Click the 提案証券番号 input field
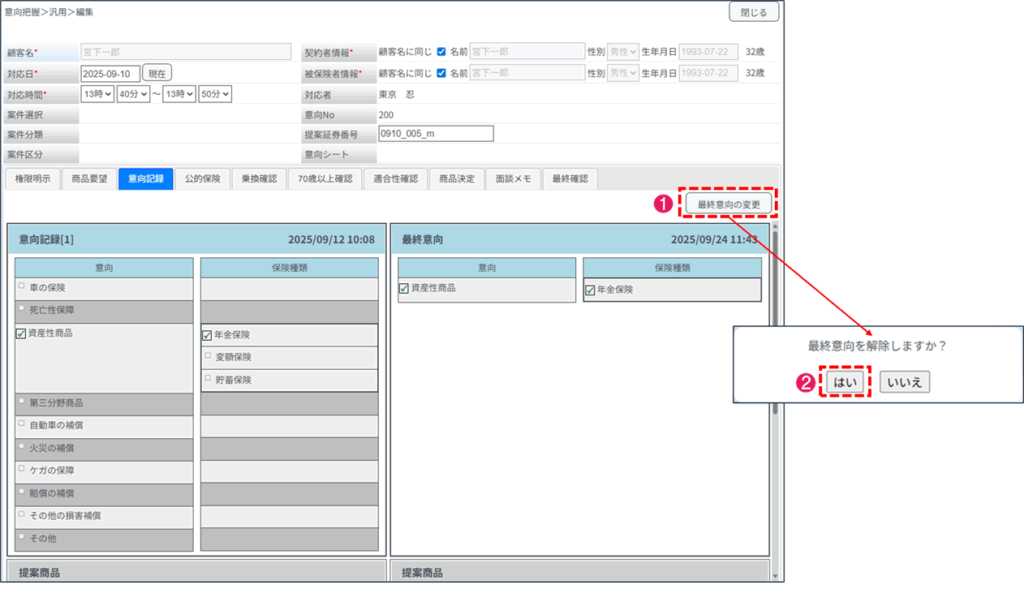Viewport: 1024px width, 589px height. [x=430, y=133]
